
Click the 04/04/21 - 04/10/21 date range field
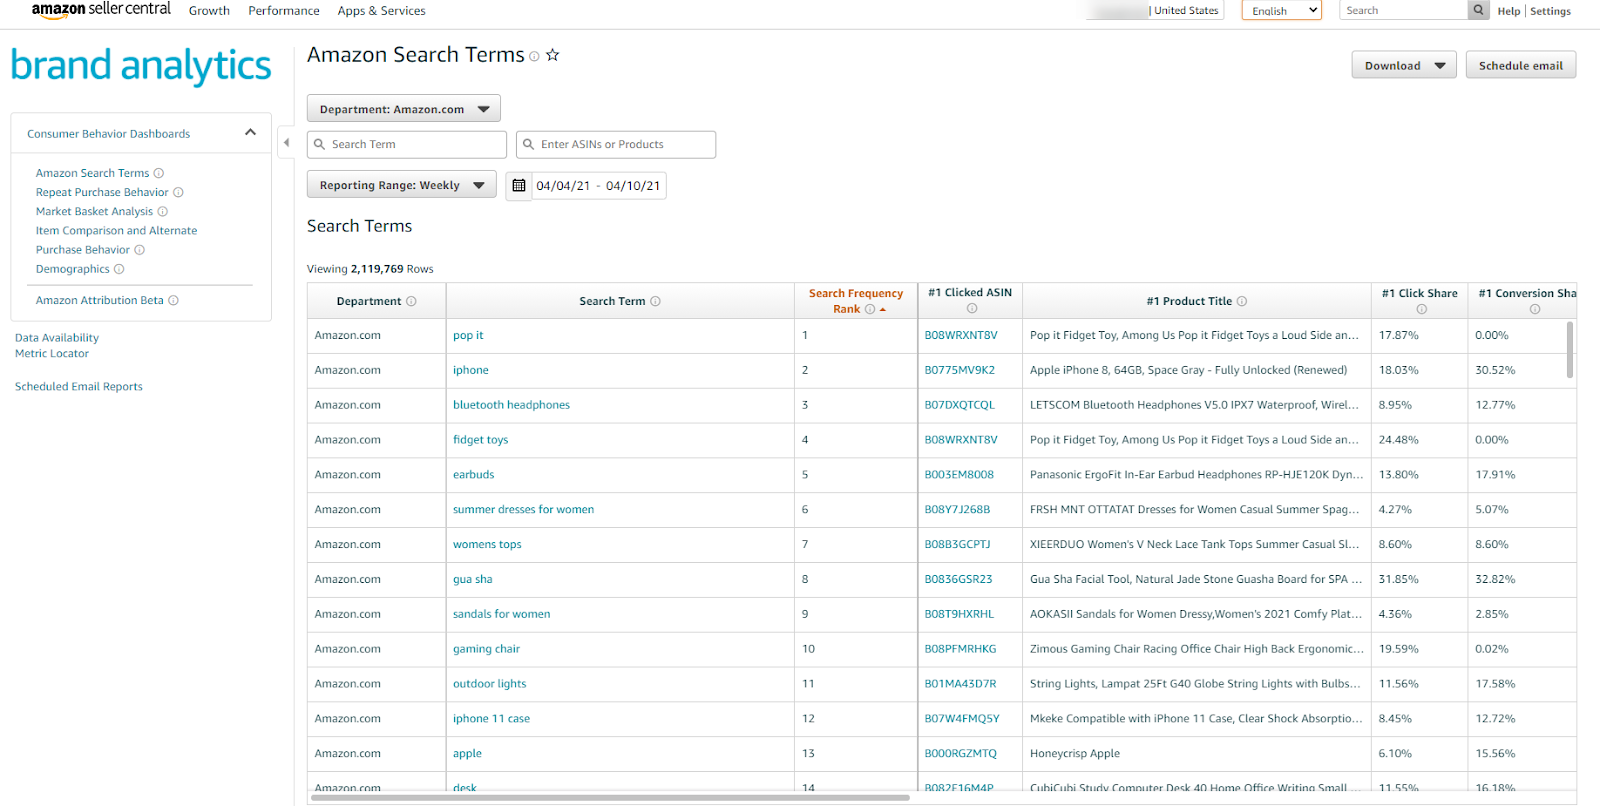[x=598, y=186]
